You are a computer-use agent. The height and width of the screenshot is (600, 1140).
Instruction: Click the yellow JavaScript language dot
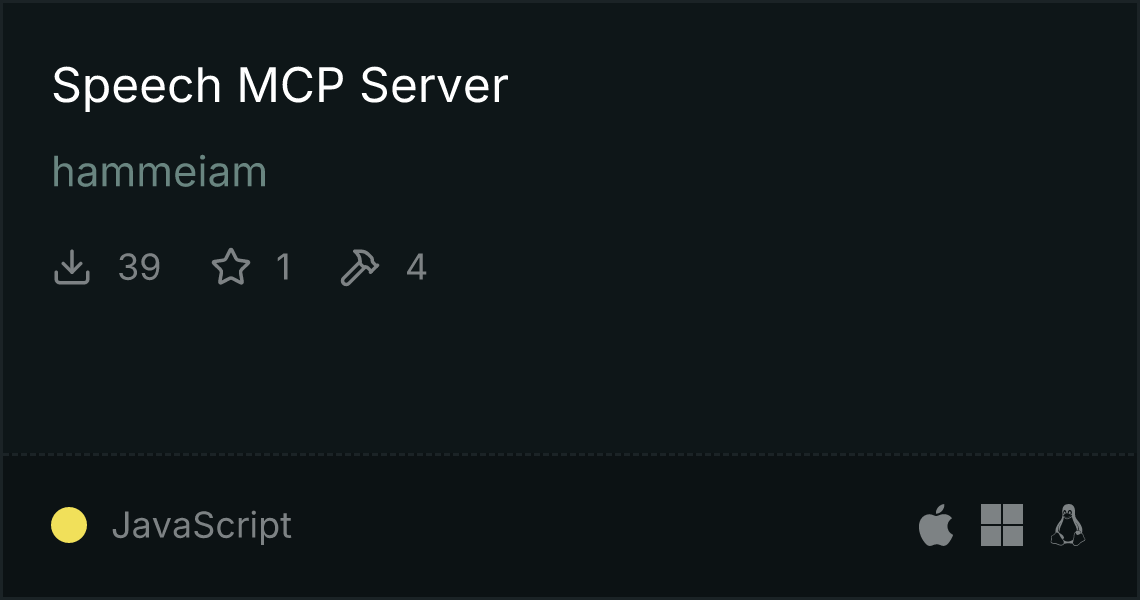69,525
